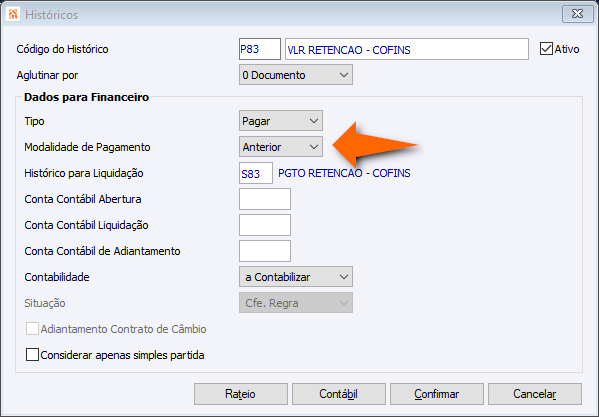Expand Modalidade de Pagamento dropdown
The image size is (599, 417).
(x=281, y=147)
